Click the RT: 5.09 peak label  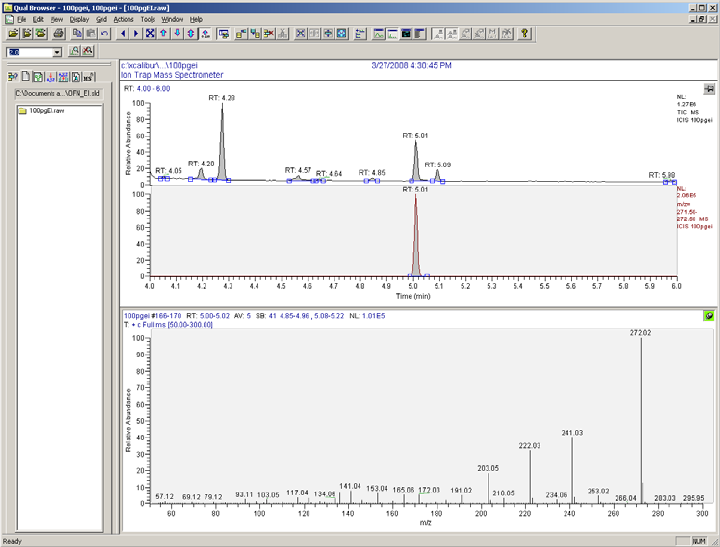[x=438, y=164]
